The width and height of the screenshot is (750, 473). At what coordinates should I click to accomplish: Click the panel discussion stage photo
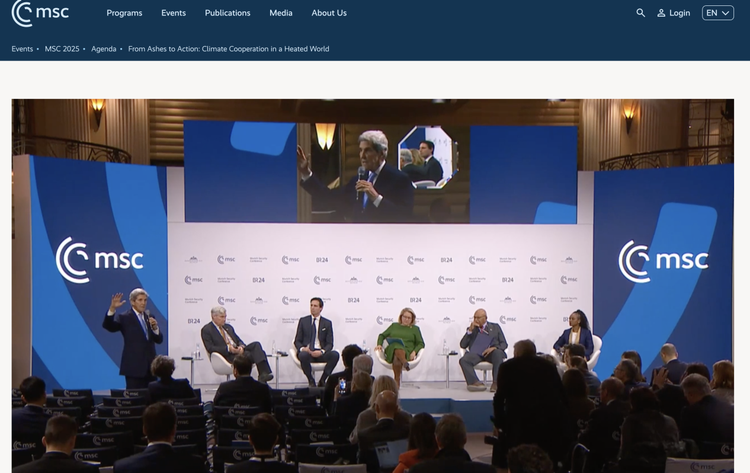373,286
